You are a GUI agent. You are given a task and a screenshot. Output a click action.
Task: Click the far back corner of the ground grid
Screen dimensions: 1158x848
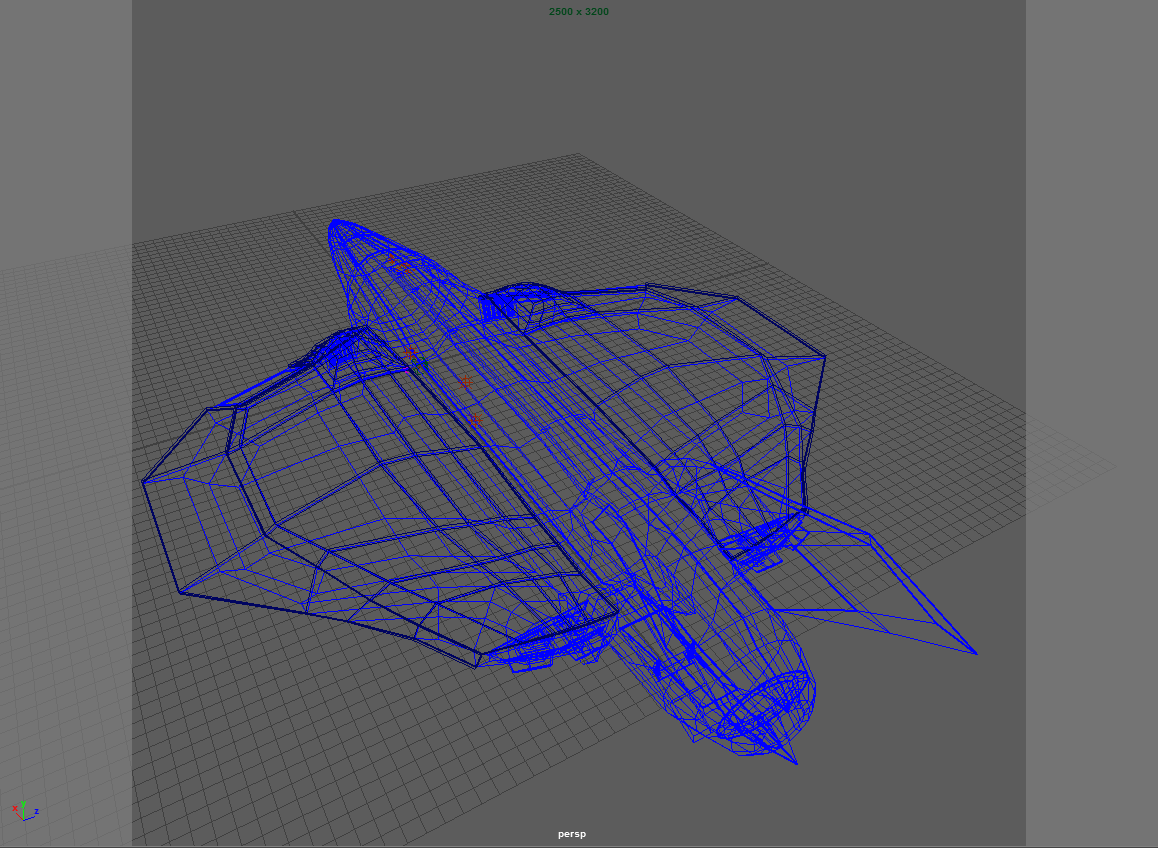click(x=577, y=154)
